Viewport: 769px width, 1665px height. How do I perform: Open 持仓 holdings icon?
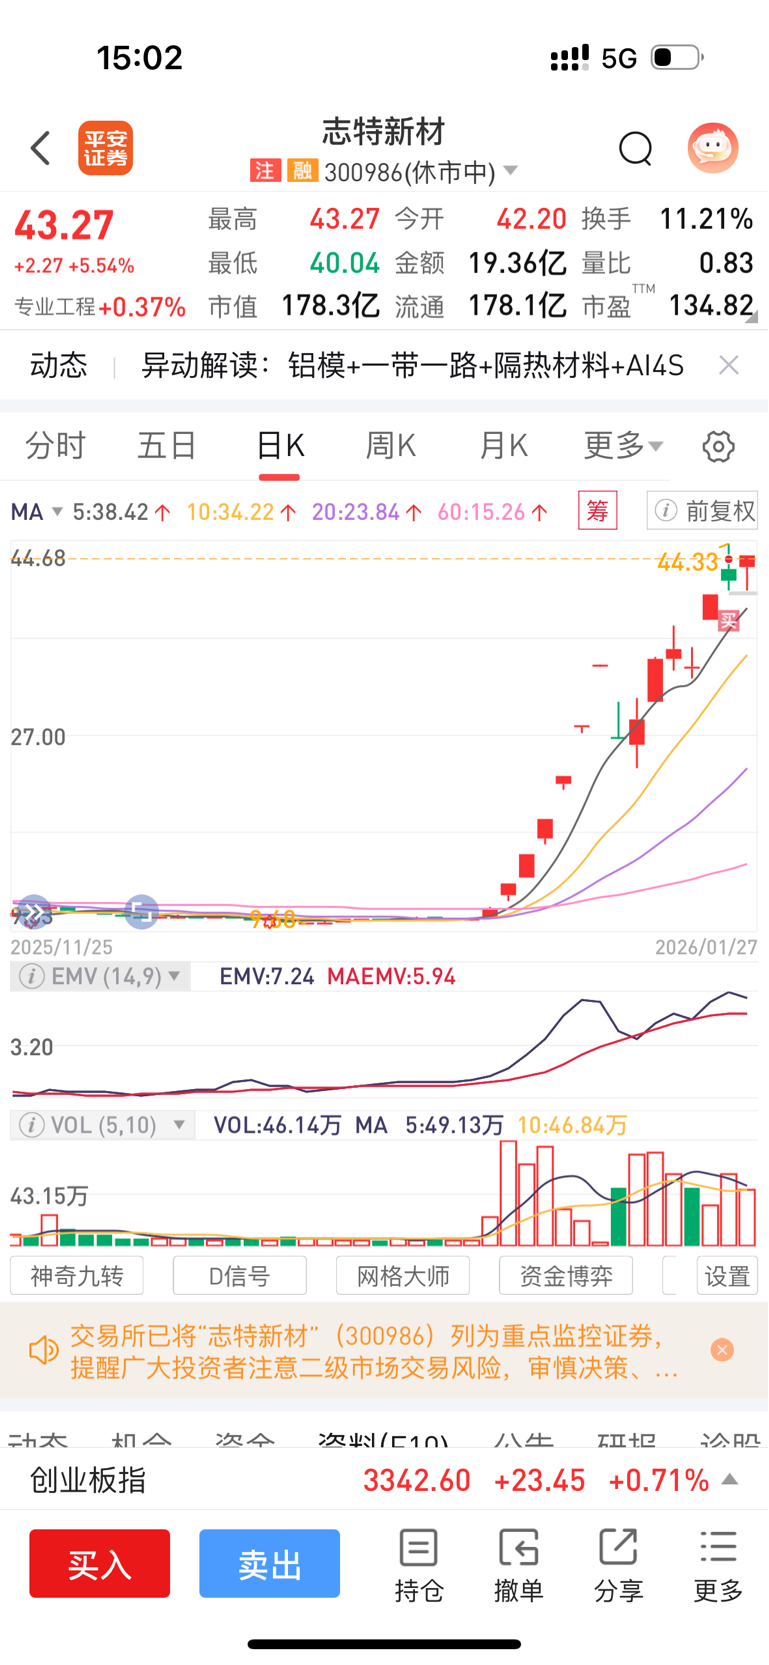(418, 1565)
